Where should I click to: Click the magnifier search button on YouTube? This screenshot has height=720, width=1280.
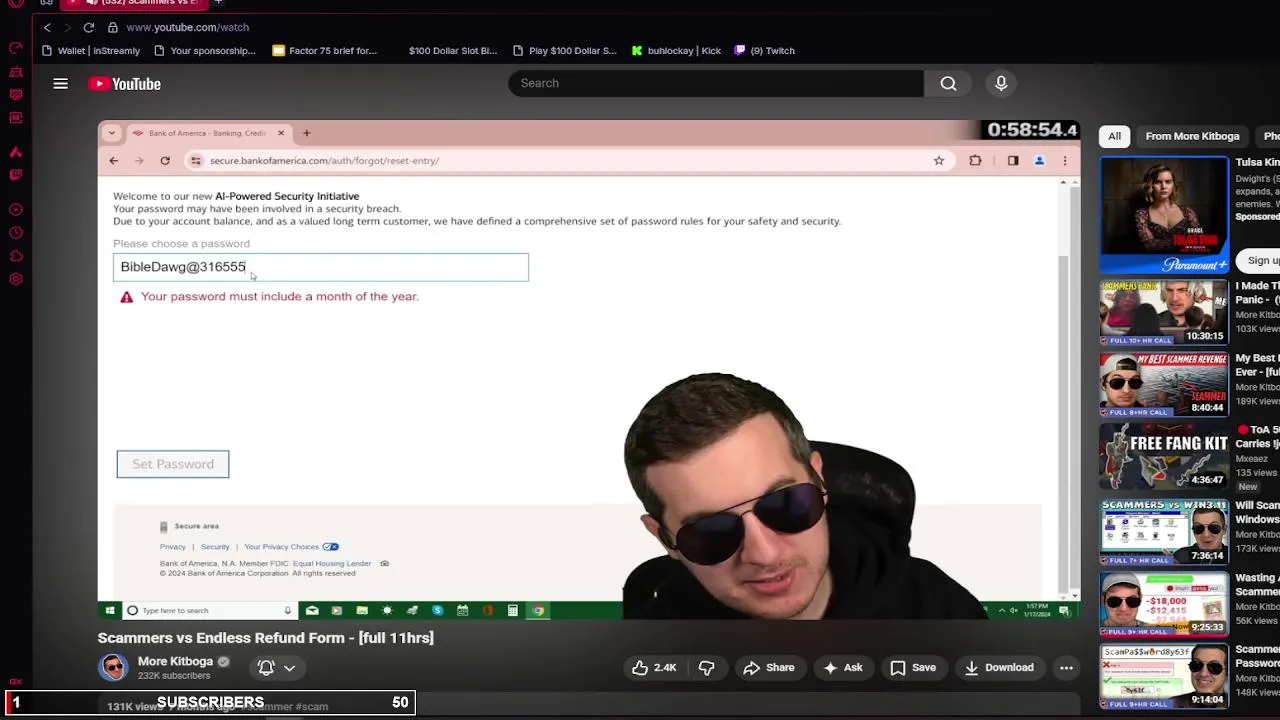pos(948,83)
